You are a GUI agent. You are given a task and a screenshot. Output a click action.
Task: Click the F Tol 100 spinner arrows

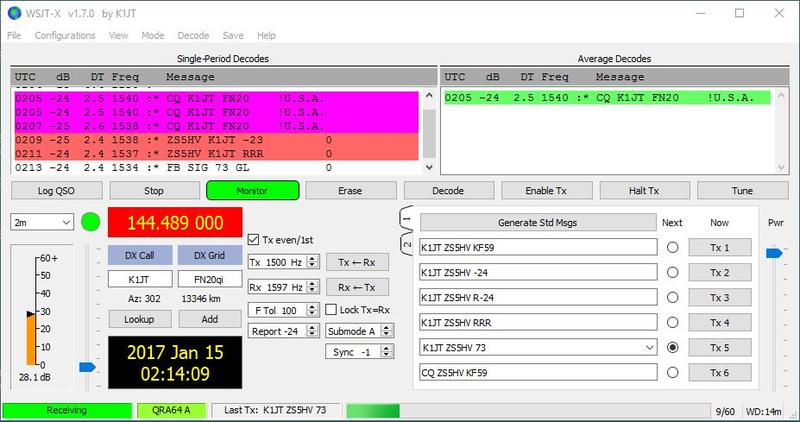tap(313, 310)
